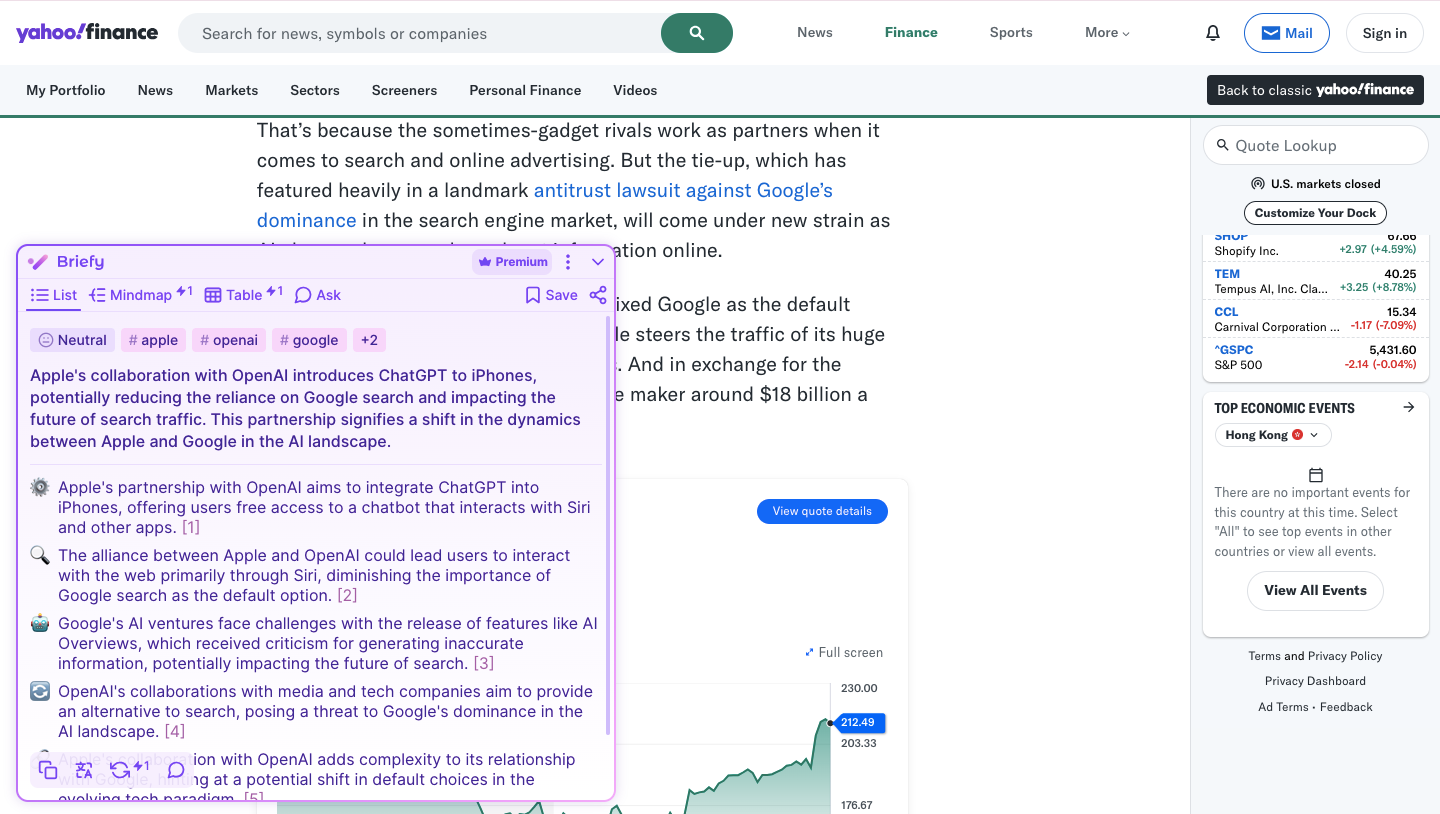The image size is (1440, 814).
Task: Select the #apple tag
Action: 153,340
